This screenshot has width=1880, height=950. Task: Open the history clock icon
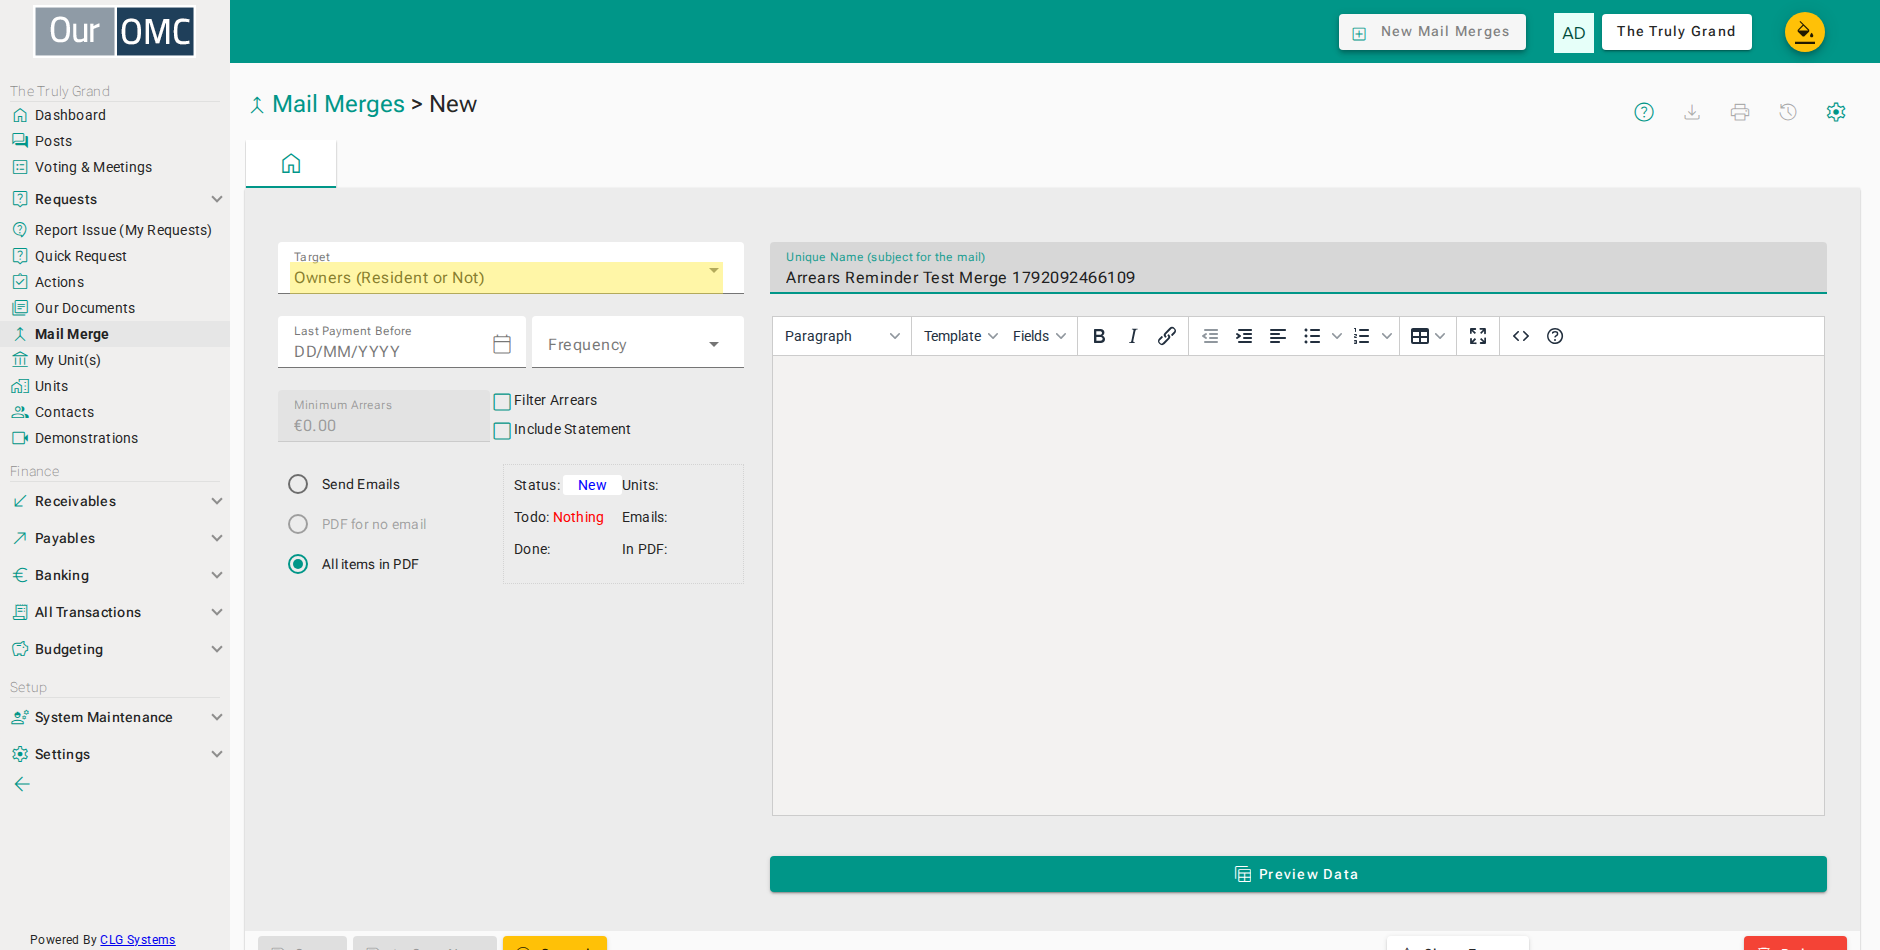[1788, 112]
